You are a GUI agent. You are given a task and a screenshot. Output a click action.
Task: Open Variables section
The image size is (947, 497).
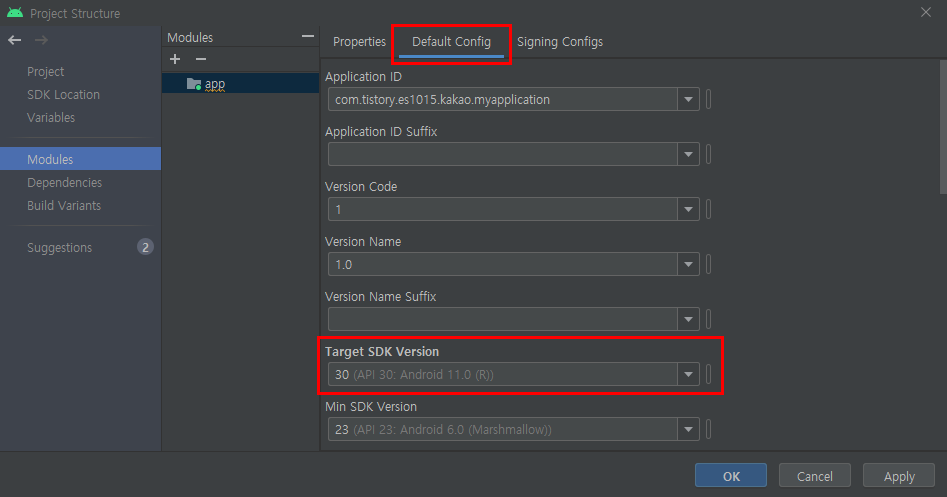click(x=51, y=117)
